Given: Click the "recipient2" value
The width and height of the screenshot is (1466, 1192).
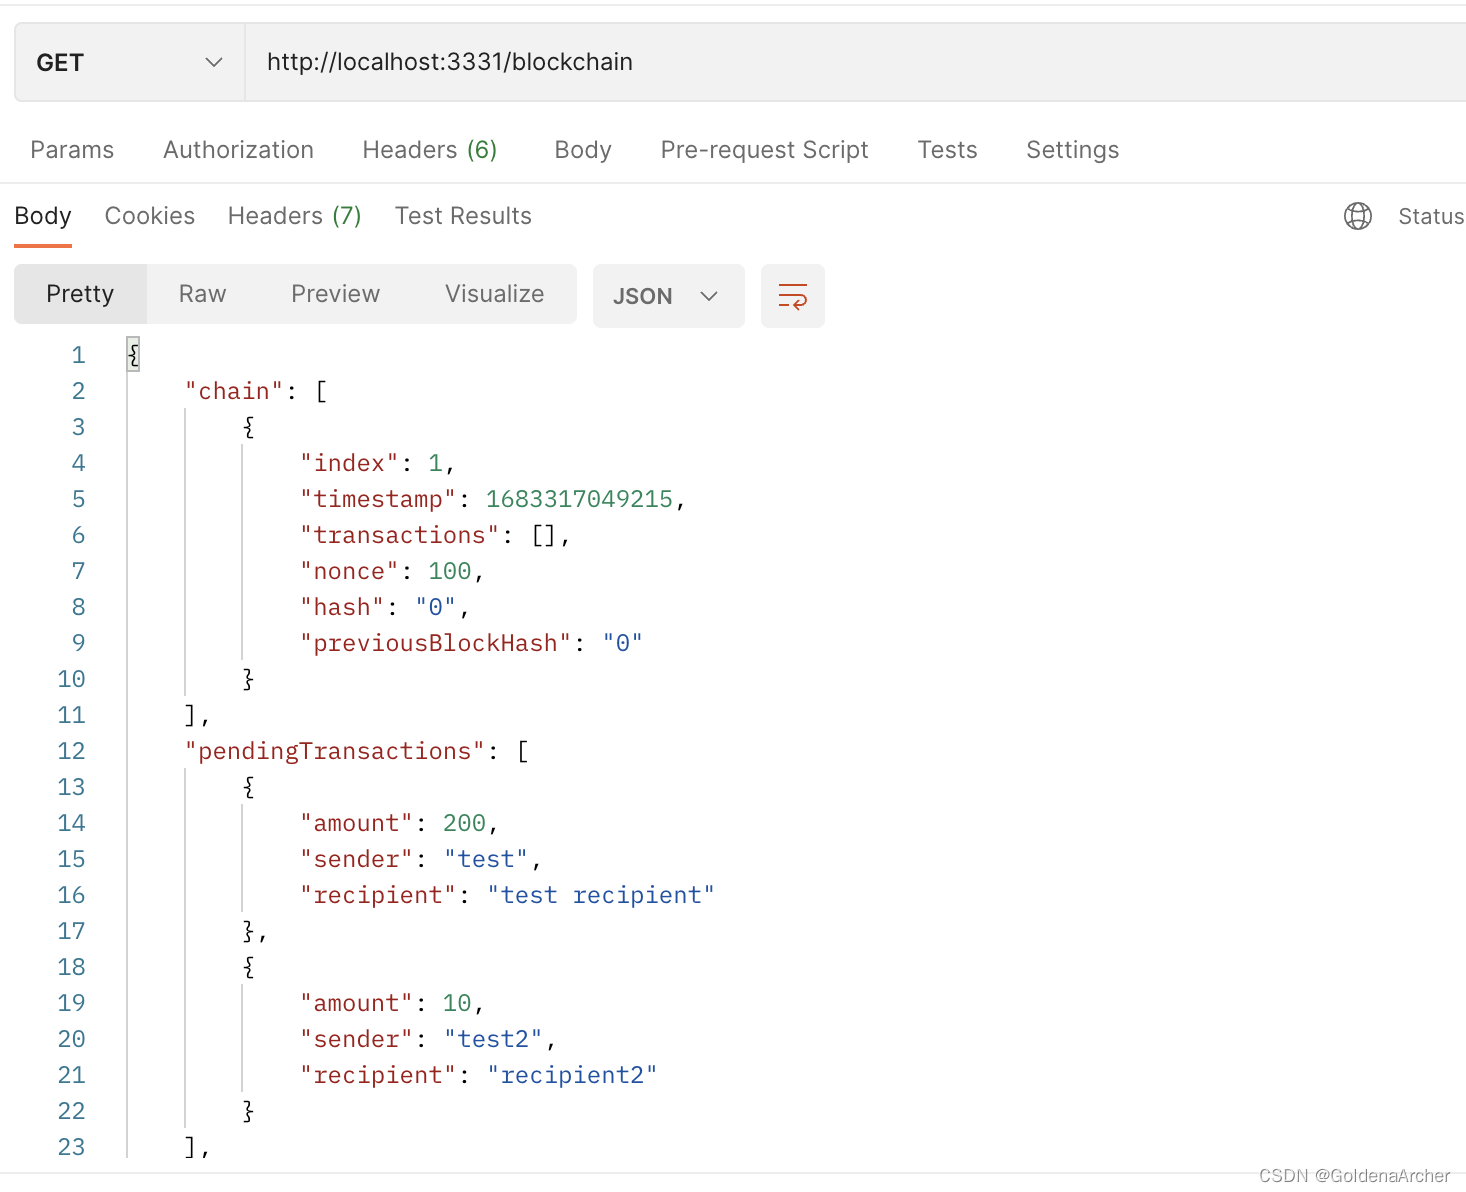Looking at the screenshot, I should (x=572, y=1075).
